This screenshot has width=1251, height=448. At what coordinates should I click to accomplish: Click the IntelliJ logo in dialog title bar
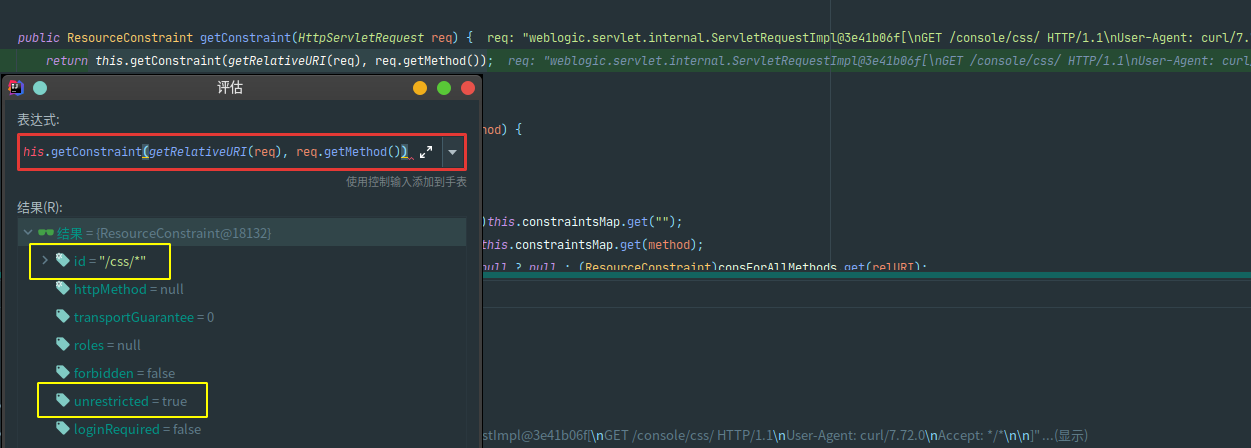click(x=16, y=88)
